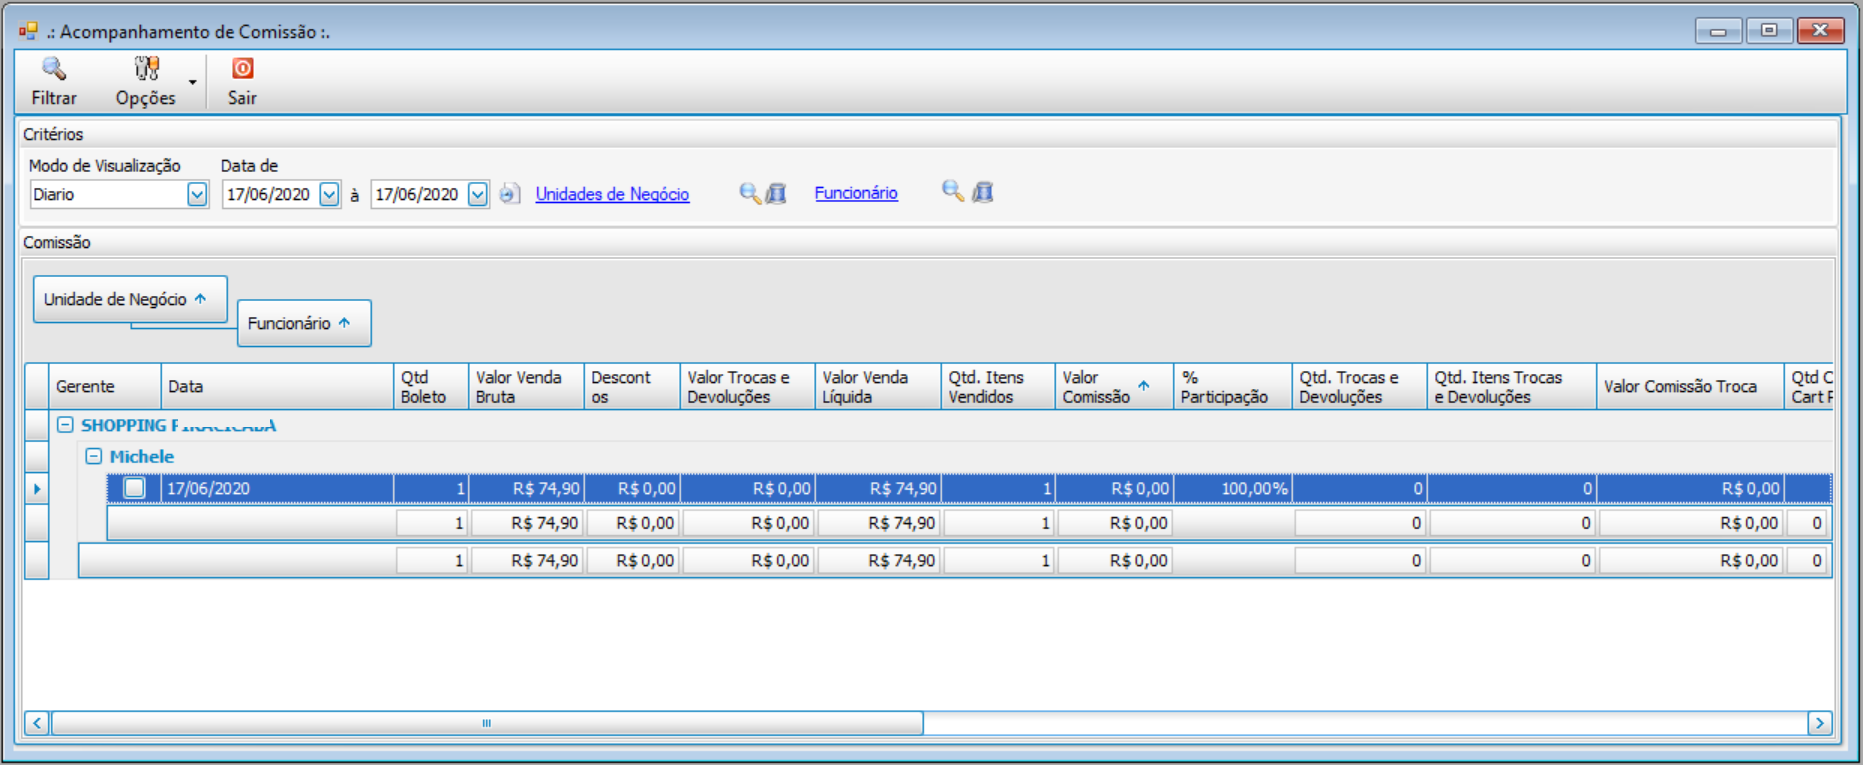This screenshot has width=1863, height=765.
Task: Sort by the Data column header
Action: pyautogui.click(x=277, y=386)
